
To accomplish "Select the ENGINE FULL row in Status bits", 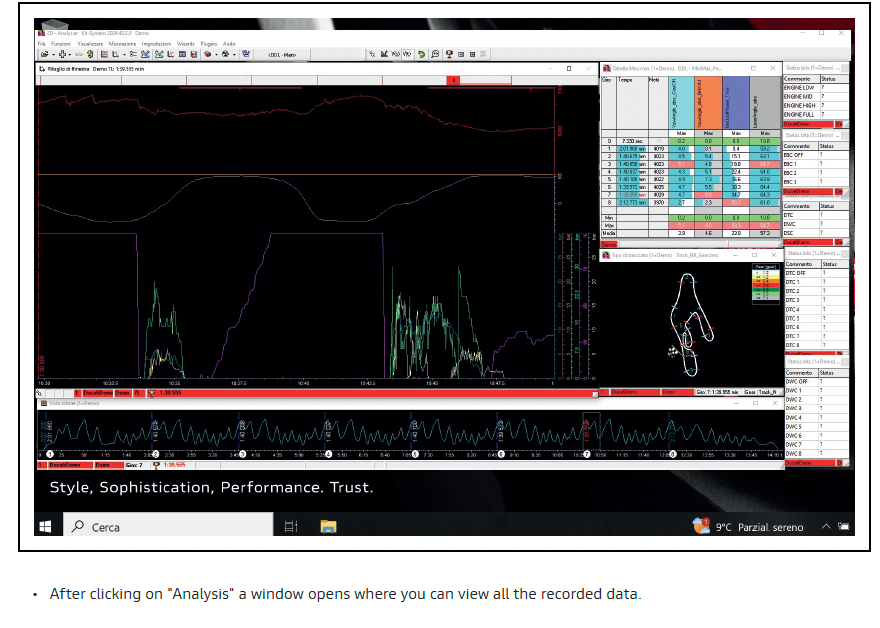I will coord(815,114).
